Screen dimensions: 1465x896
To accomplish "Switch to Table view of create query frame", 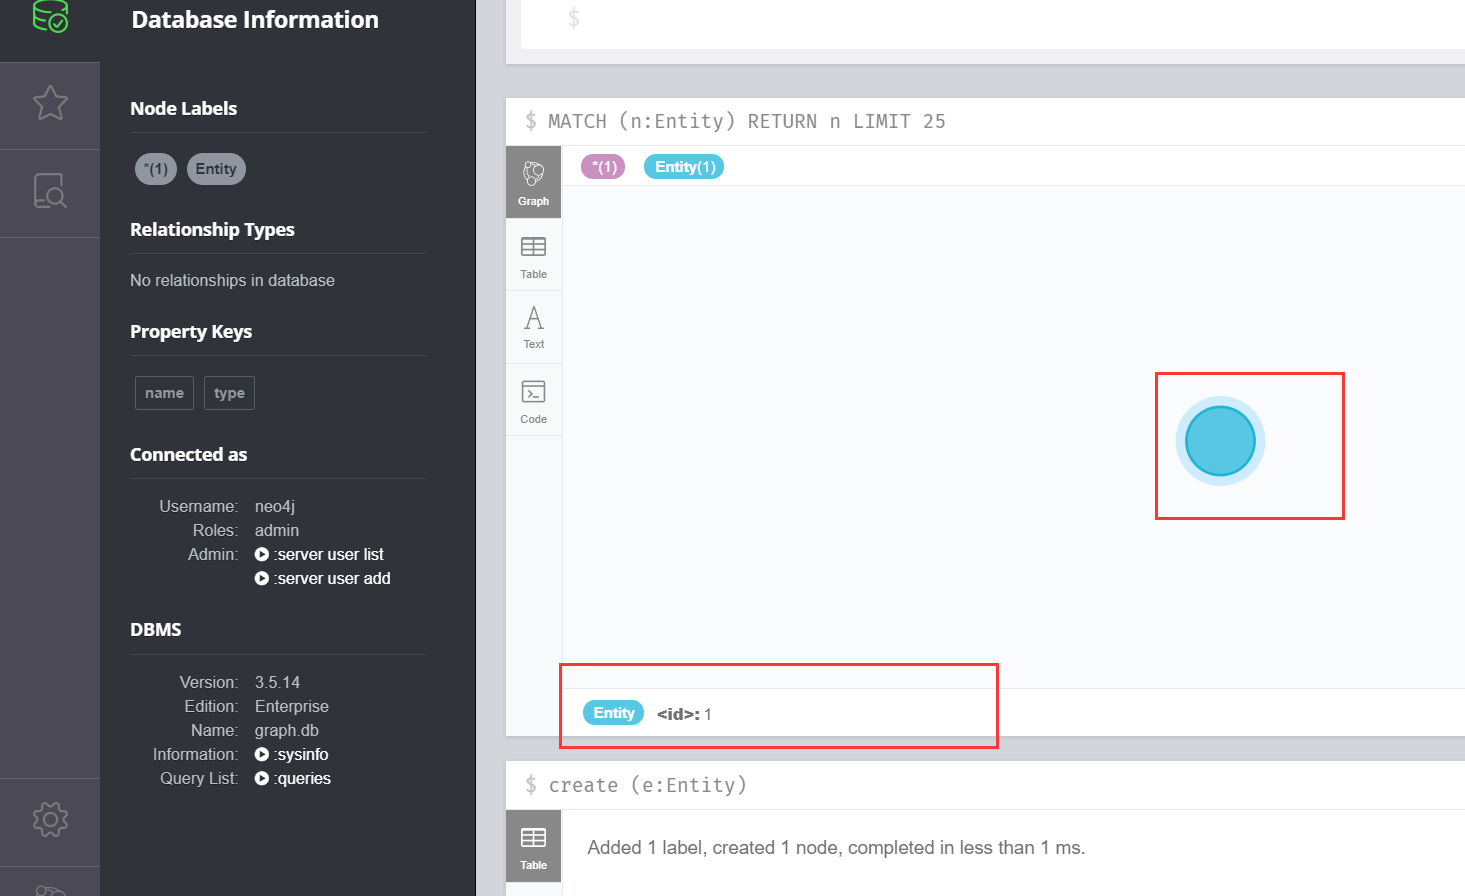I will 533,845.
